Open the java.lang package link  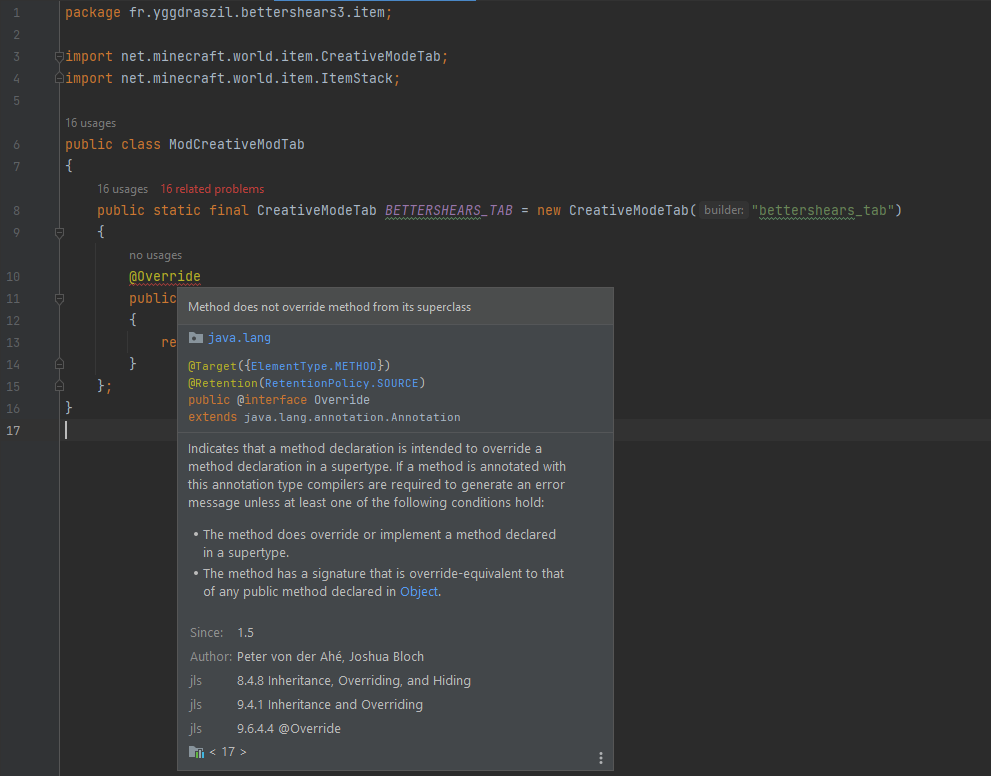tap(239, 338)
